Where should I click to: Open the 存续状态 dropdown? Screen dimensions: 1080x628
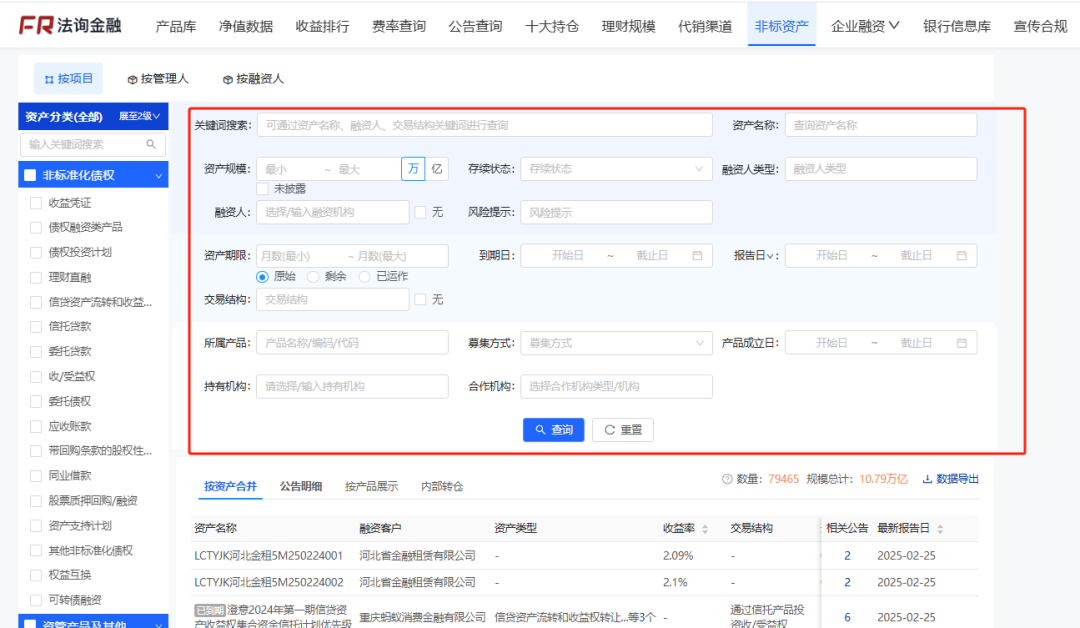click(616, 168)
